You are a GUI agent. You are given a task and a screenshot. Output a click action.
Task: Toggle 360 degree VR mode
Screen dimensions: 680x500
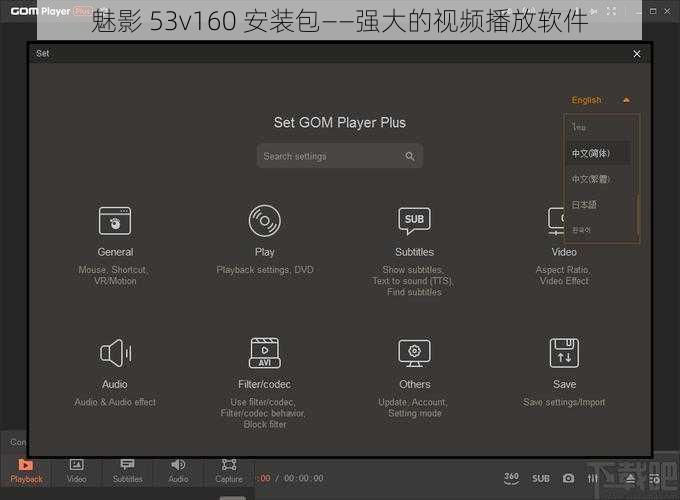[x=511, y=478]
